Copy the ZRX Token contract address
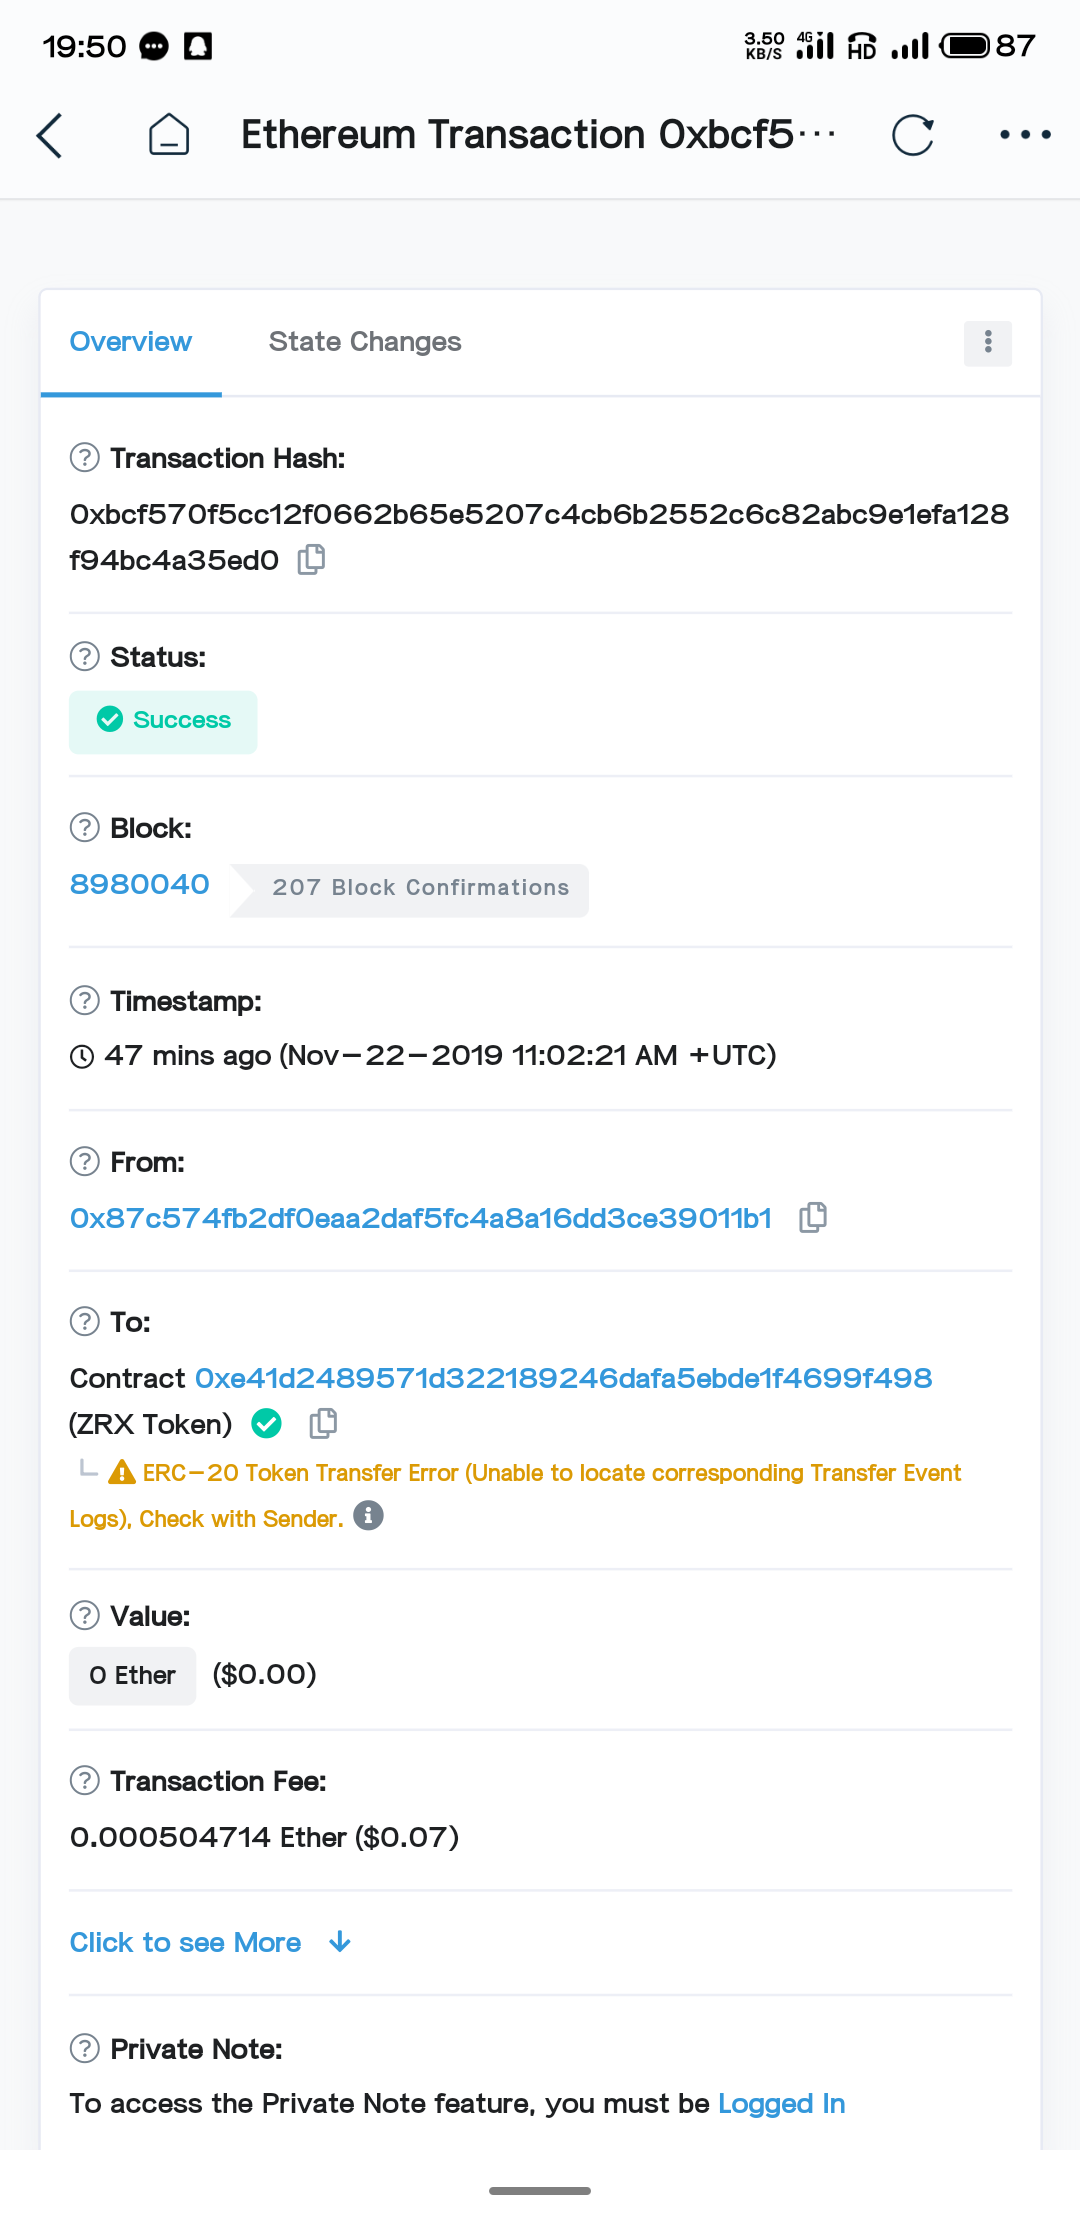 click(x=323, y=1423)
